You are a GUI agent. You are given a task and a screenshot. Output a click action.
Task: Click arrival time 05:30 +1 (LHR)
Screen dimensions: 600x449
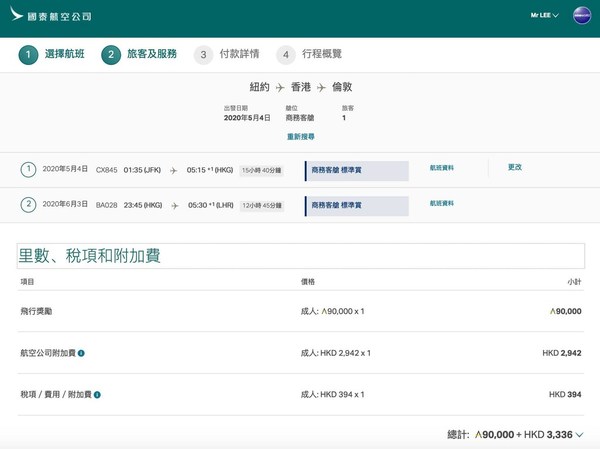click(x=210, y=205)
